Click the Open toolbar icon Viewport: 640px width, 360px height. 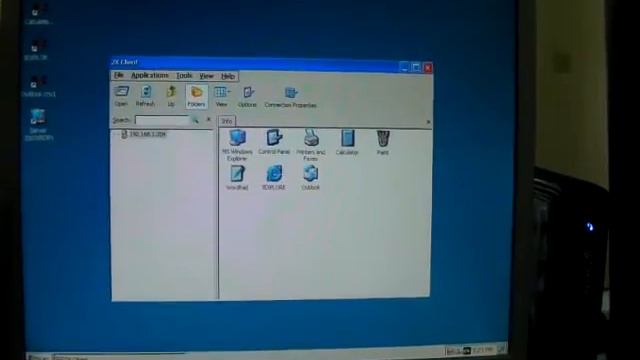click(x=121, y=96)
